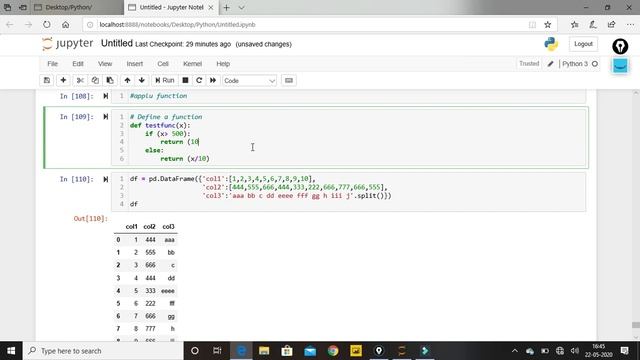640x360 pixels.
Task: Open the Edit menu
Action: click(x=78, y=64)
